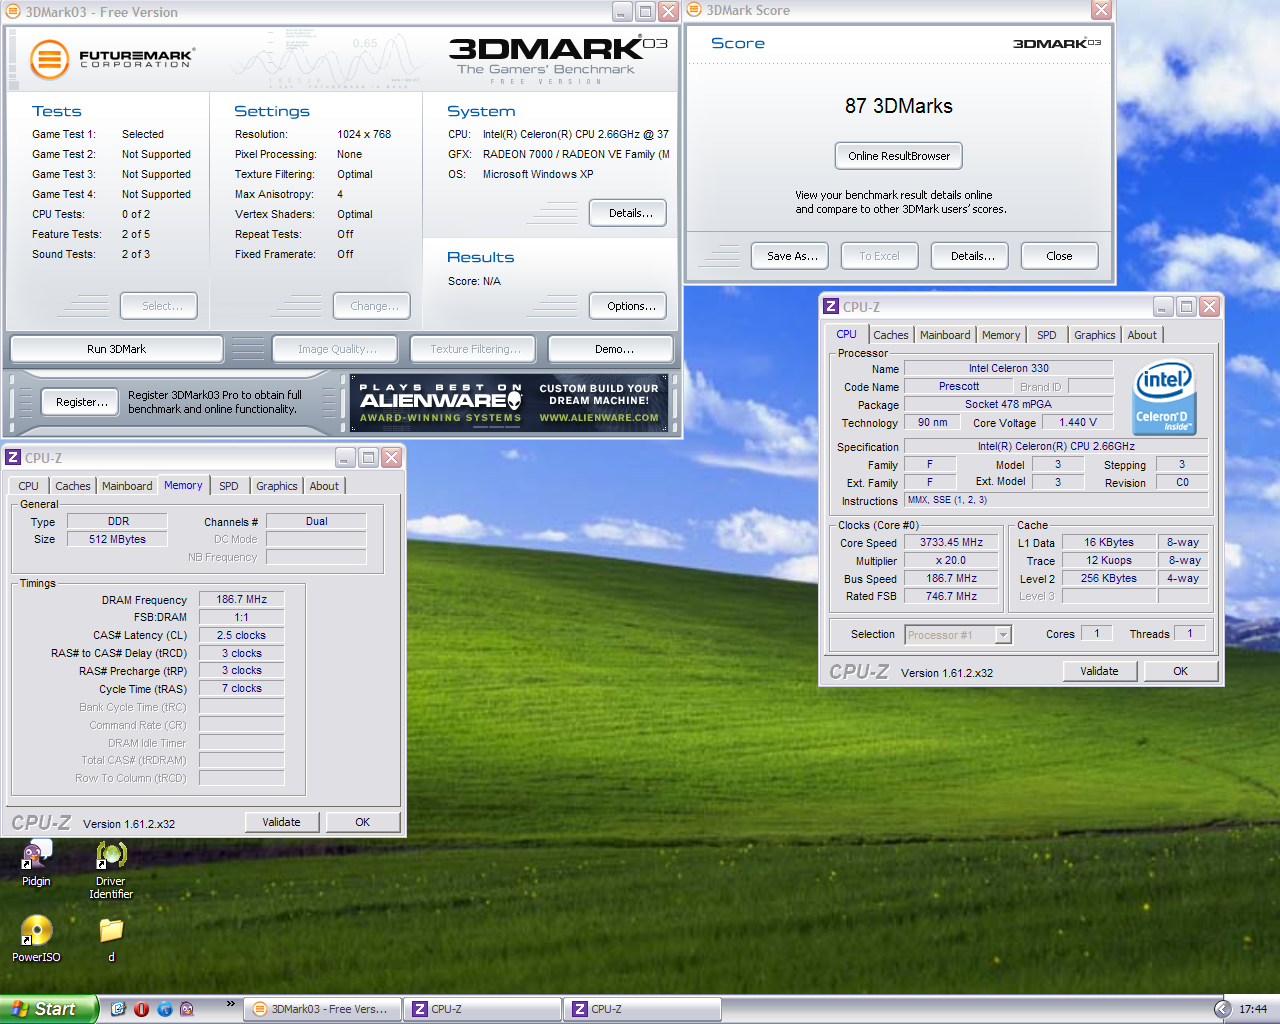Open About tab in memory CPU-Z window
This screenshot has width=1280, height=1024.
click(x=324, y=486)
